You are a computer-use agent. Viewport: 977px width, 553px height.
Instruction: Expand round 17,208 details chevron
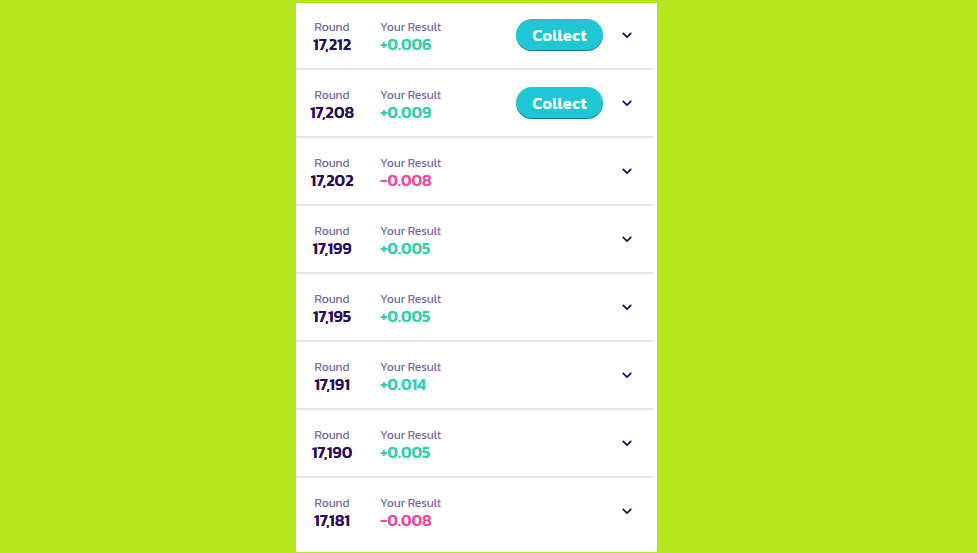[627, 103]
